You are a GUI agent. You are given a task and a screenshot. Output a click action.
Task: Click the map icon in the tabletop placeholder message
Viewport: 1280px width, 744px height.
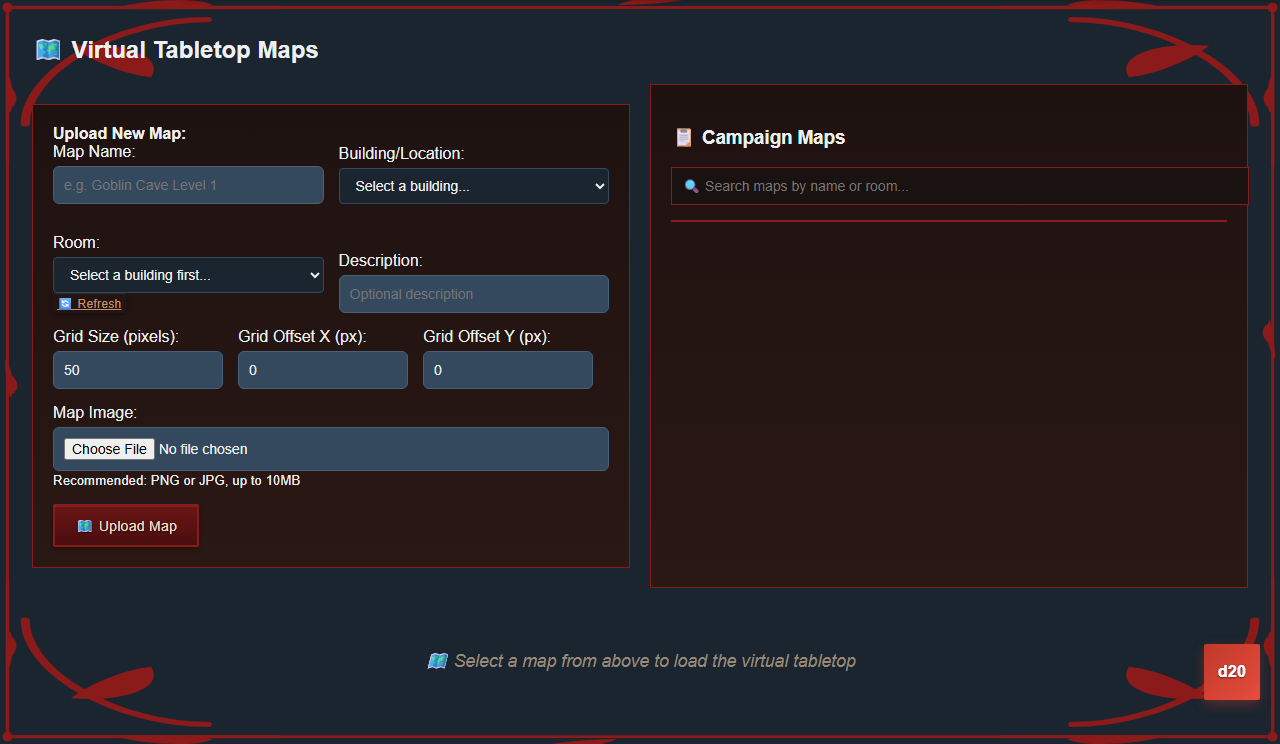click(x=437, y=661)
